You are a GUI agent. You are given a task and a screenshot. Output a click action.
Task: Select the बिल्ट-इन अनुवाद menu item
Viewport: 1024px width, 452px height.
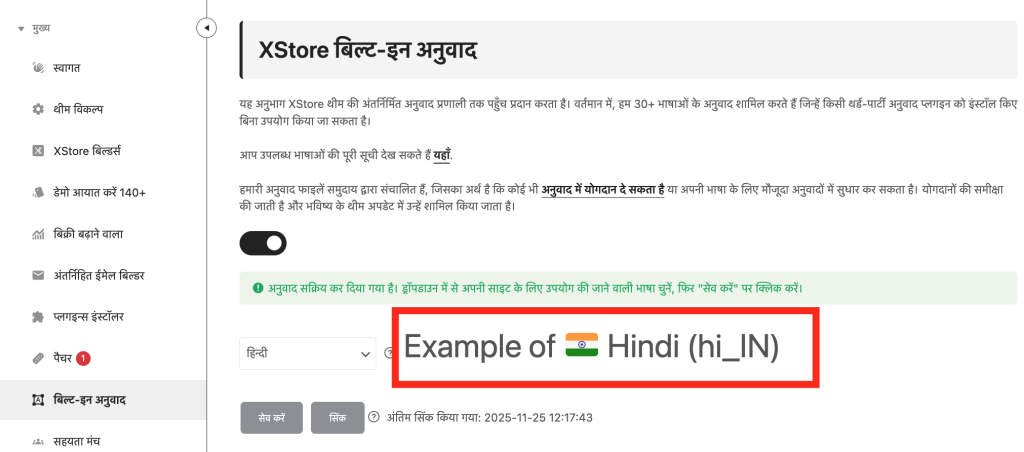tap(89, 400)
